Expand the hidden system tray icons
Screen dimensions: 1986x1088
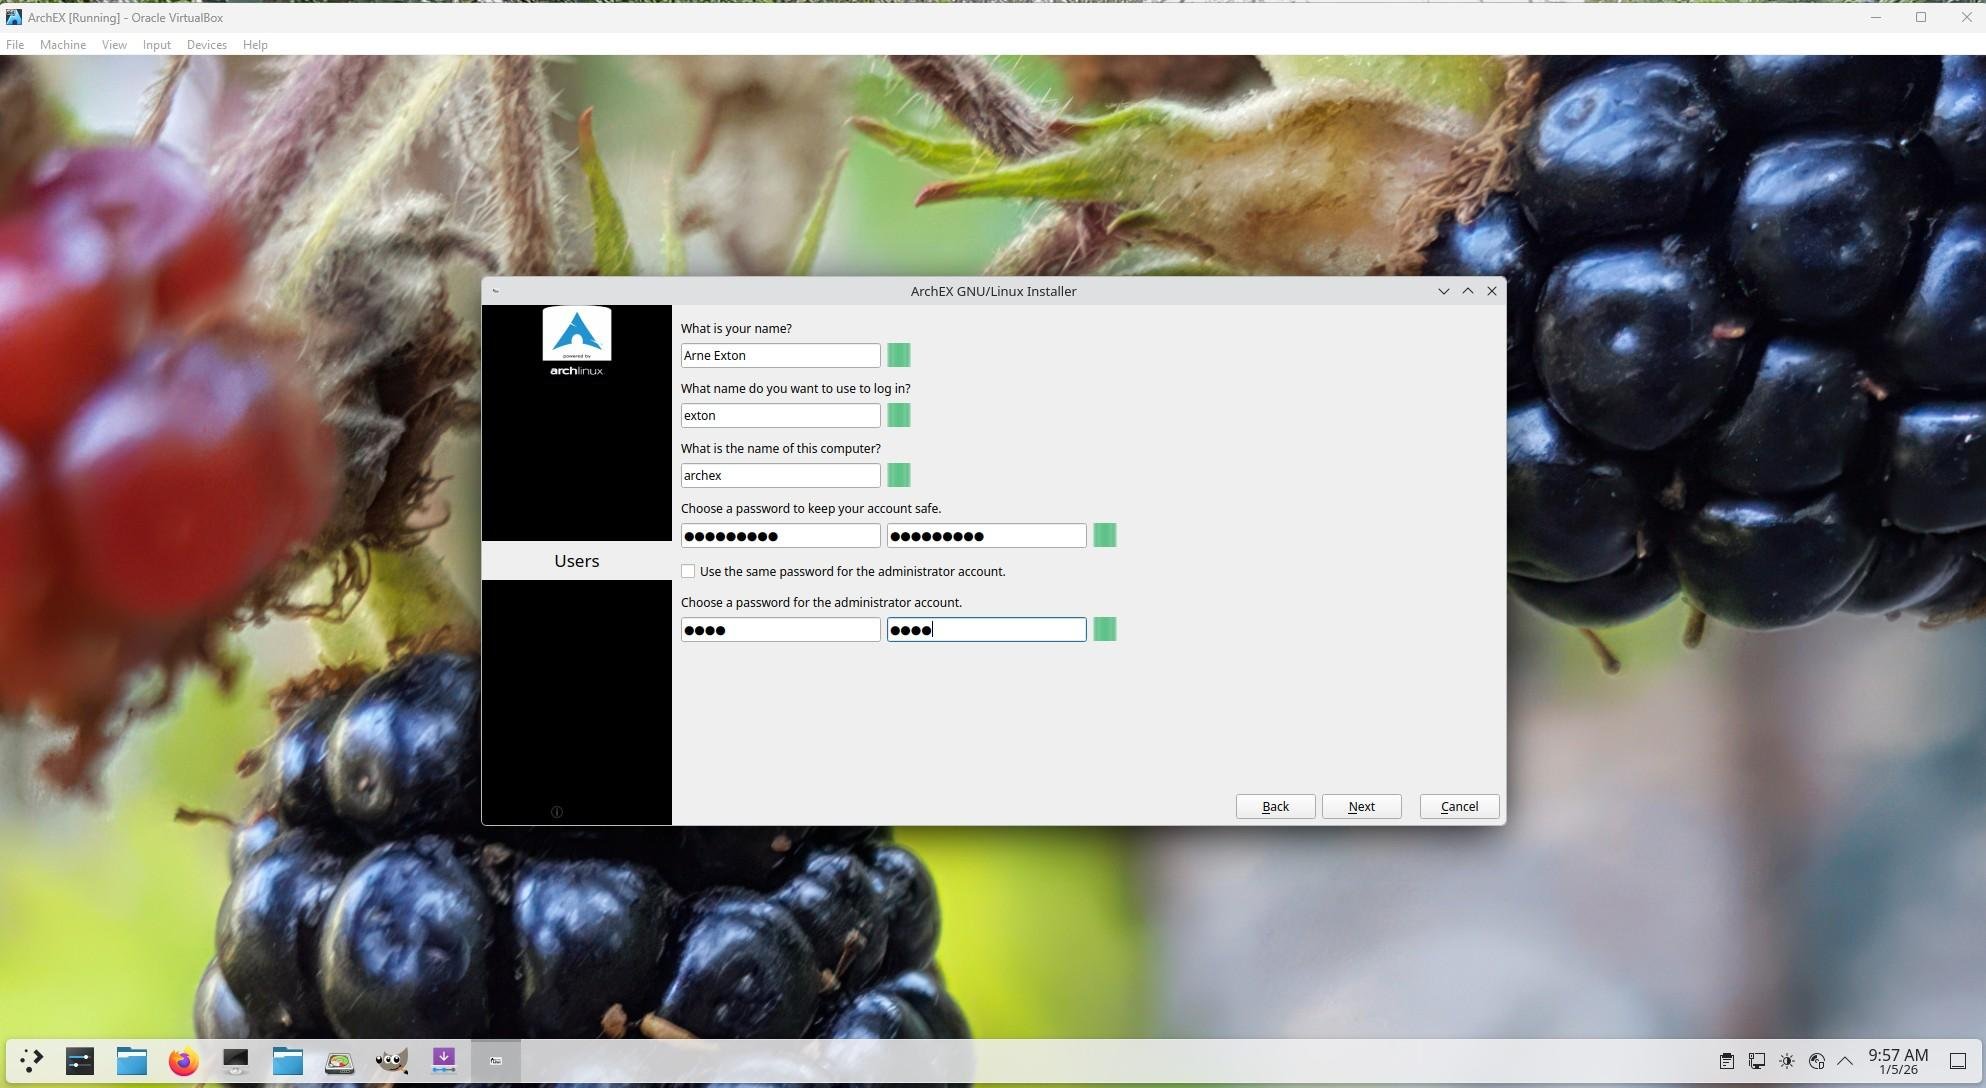(x=1845, y=1061)
